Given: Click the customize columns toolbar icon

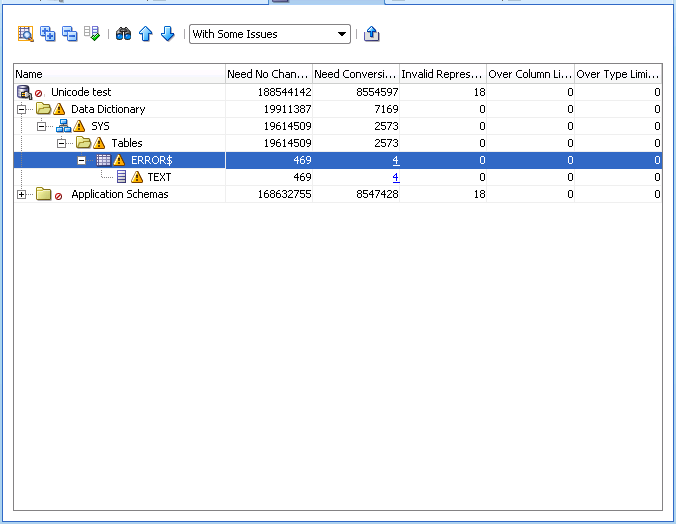Looking at the screenshot, I should (25, 34).
